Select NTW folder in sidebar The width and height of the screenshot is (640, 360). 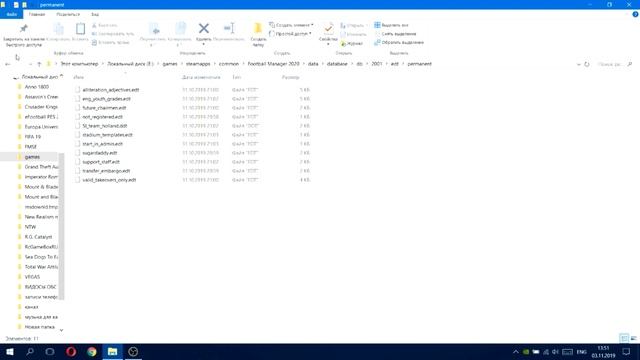tap(30, 227)
